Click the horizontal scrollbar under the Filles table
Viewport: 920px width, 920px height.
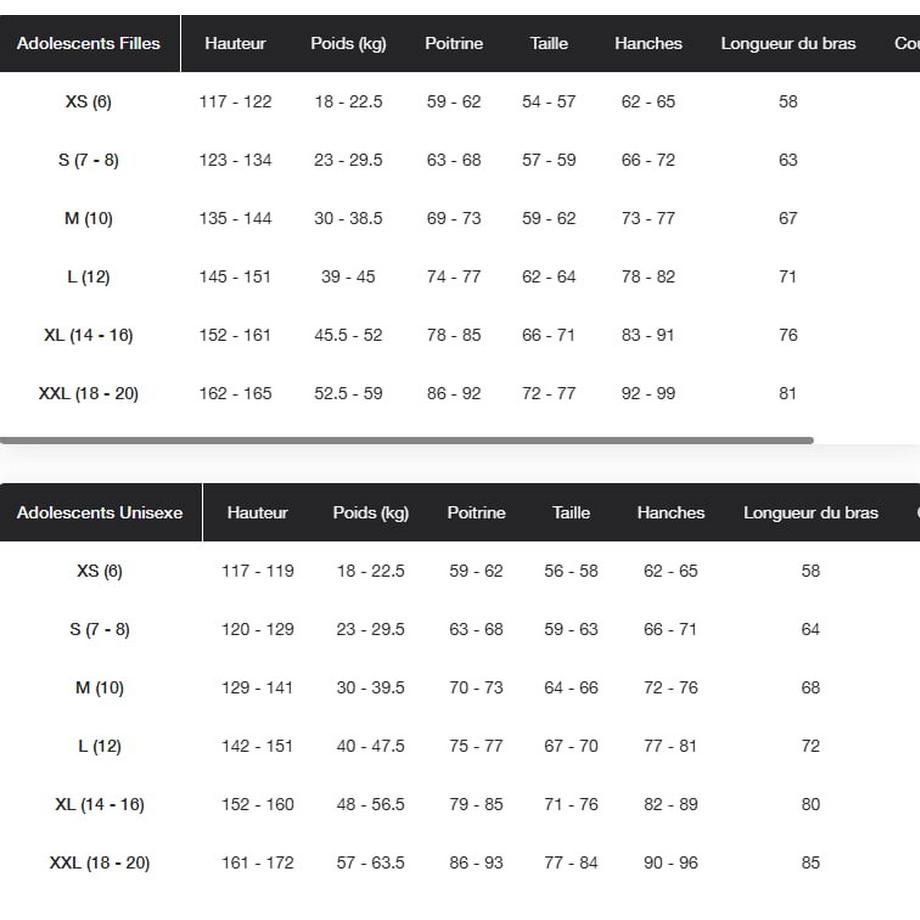point(407,440)
